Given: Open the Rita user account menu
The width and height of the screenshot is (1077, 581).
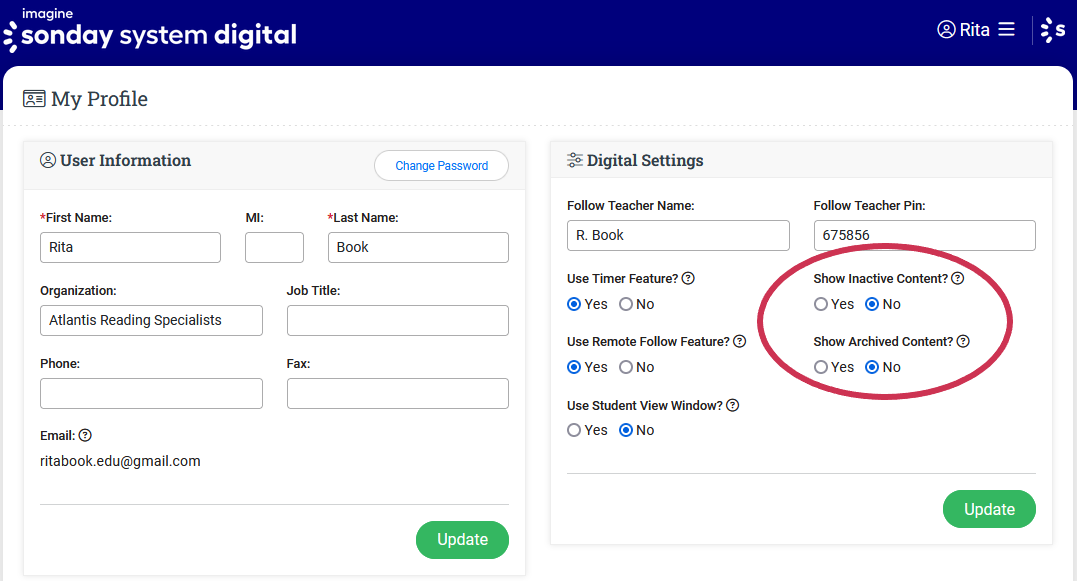Looking at the screenshot, I should tap(964, 30).
